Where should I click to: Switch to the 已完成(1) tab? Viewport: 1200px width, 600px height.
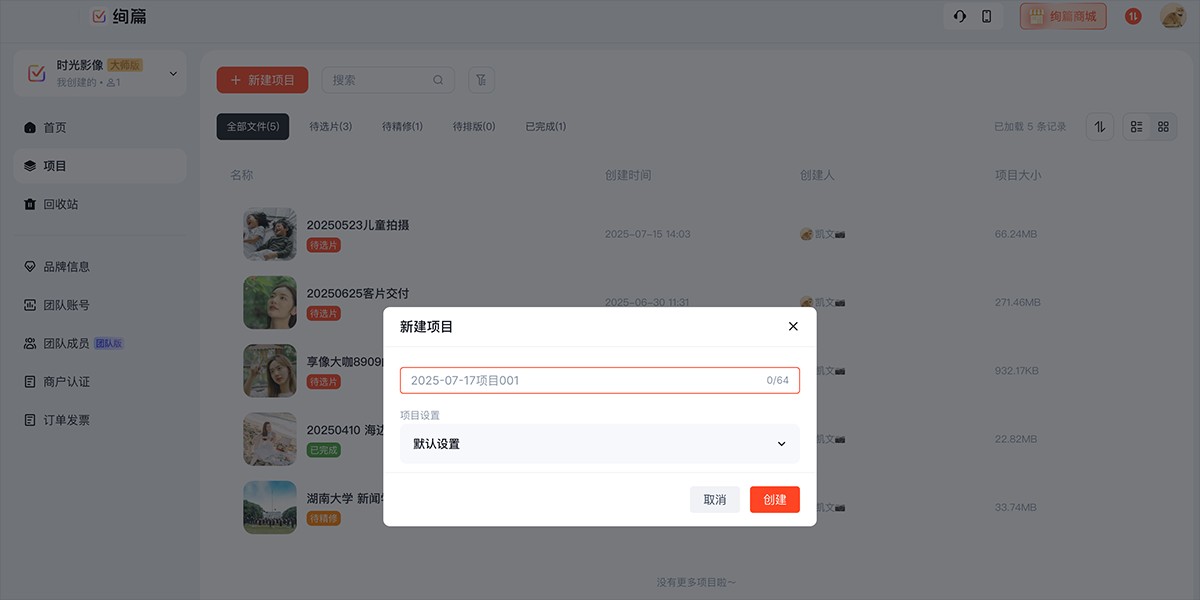pos(546,126)
